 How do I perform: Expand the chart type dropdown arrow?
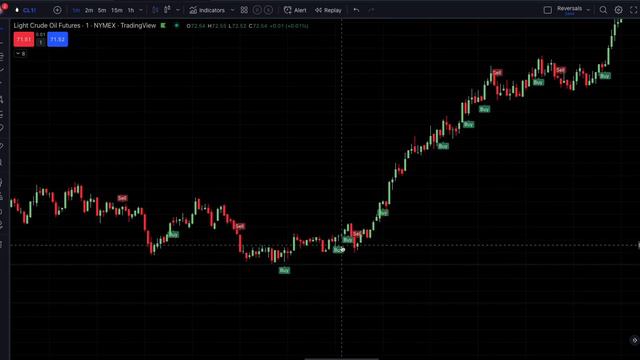[x=178, y=10]
